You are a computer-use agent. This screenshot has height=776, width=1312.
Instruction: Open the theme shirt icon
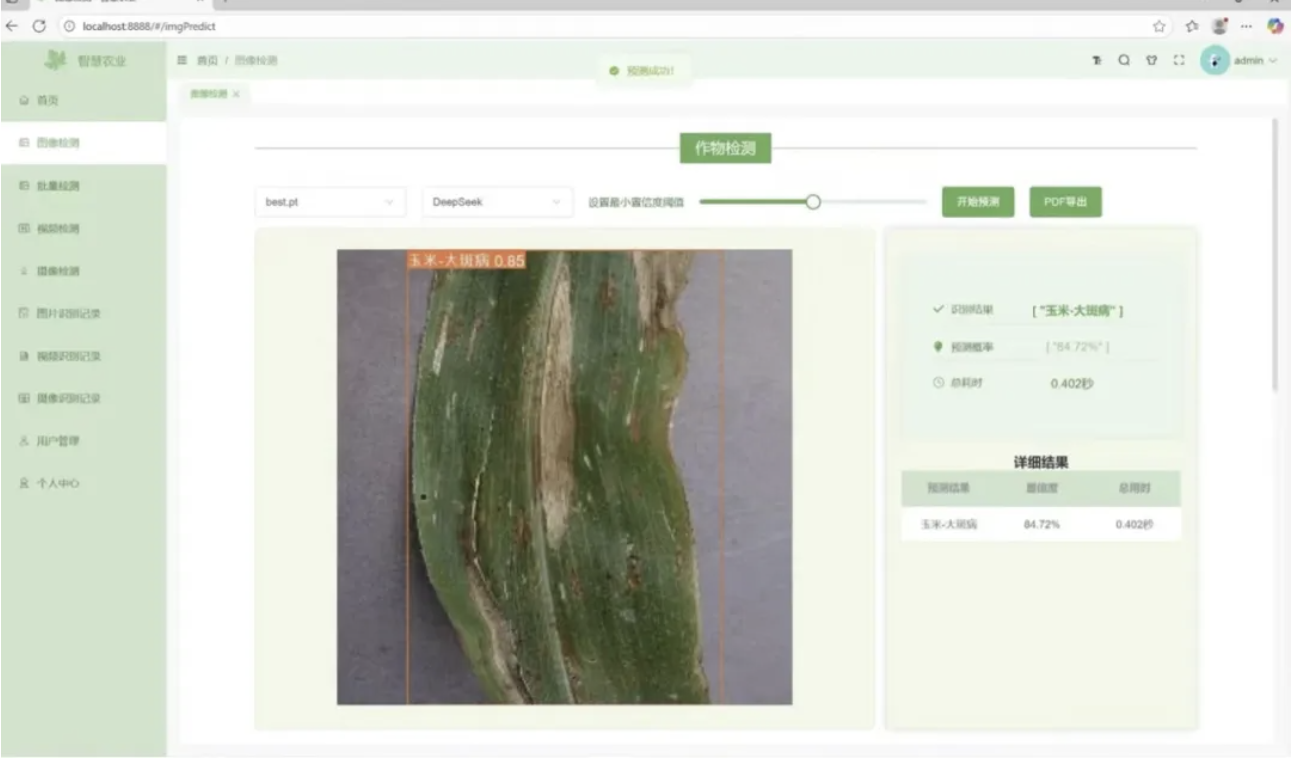[x=1151, y=61]
